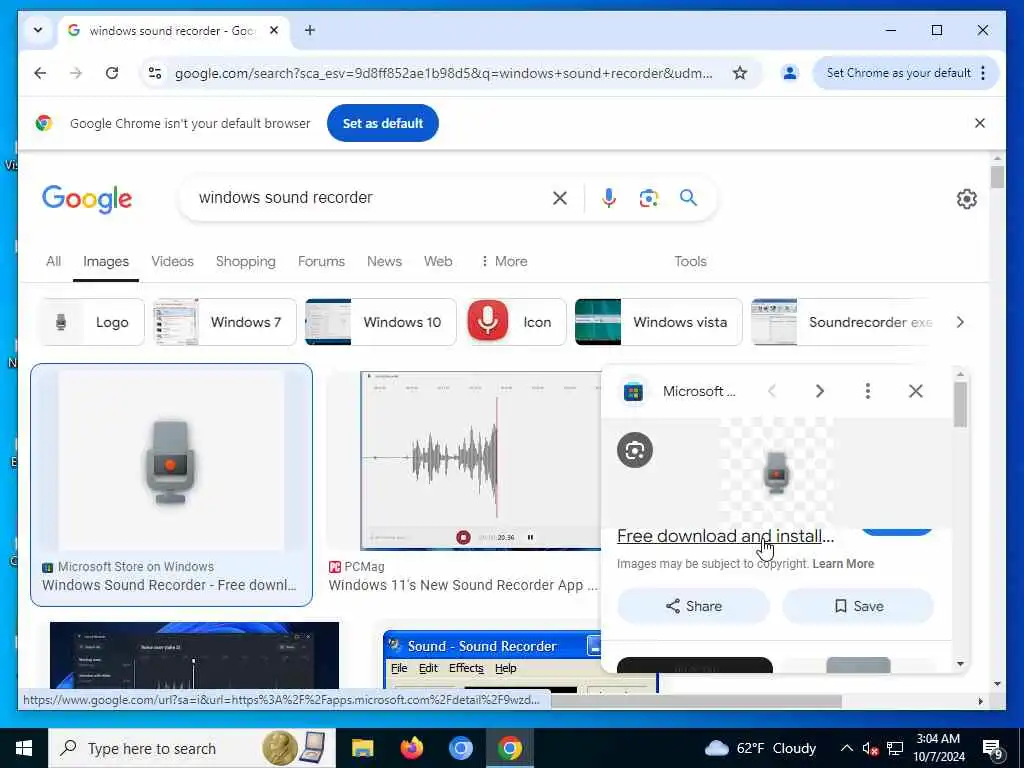This screenshot has height=768, width=1024.
Task: Open site information icon in address bar
Action: point(155,73)
